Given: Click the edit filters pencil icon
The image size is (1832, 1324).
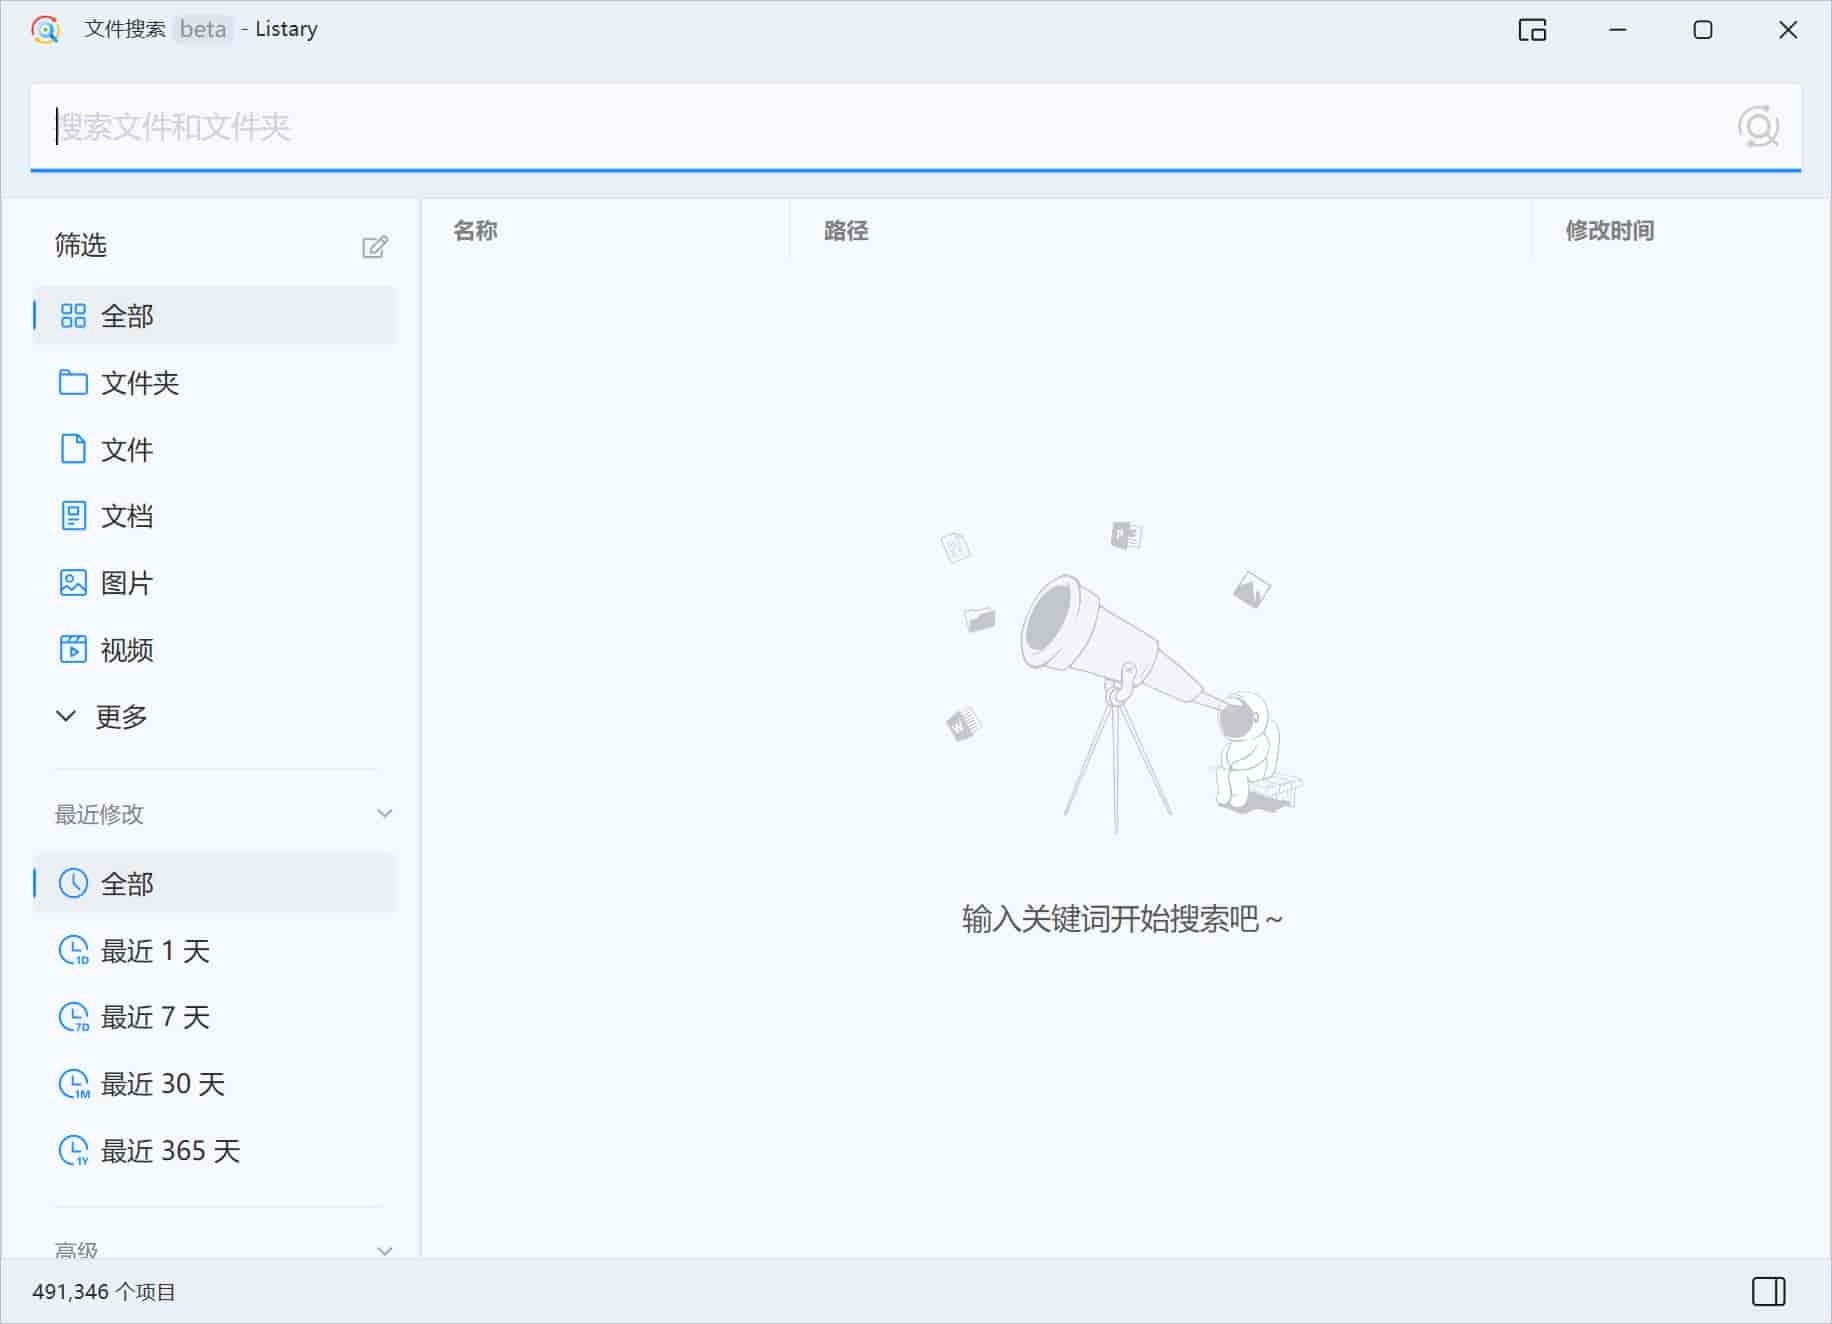Looking at the screenshot, I should tap(375, 246).
